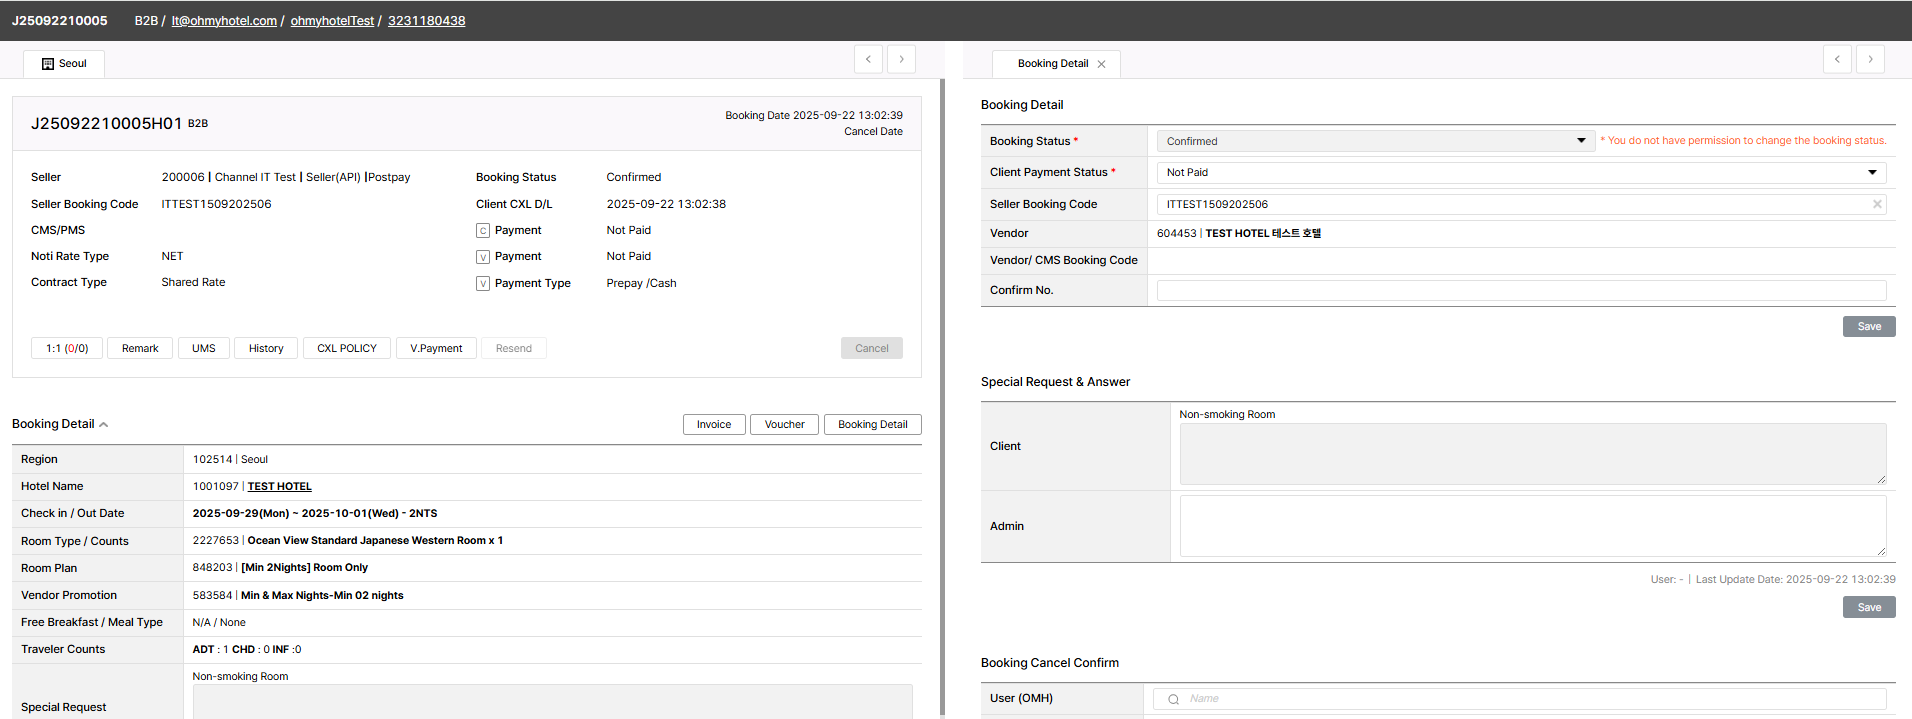Select the Booking Detail tab
The height and width of the screenshot is (719, 1912).
point(1052,64)
